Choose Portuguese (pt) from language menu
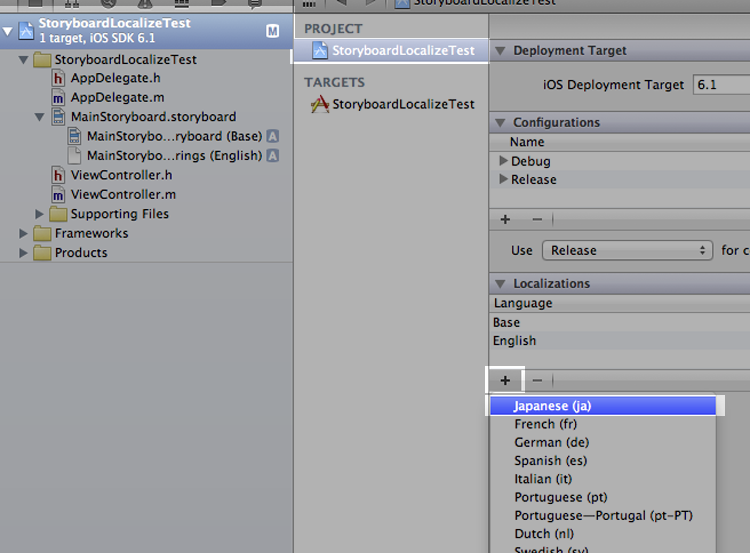This screenshot has height=553, width=750. (x=603, y=498)
